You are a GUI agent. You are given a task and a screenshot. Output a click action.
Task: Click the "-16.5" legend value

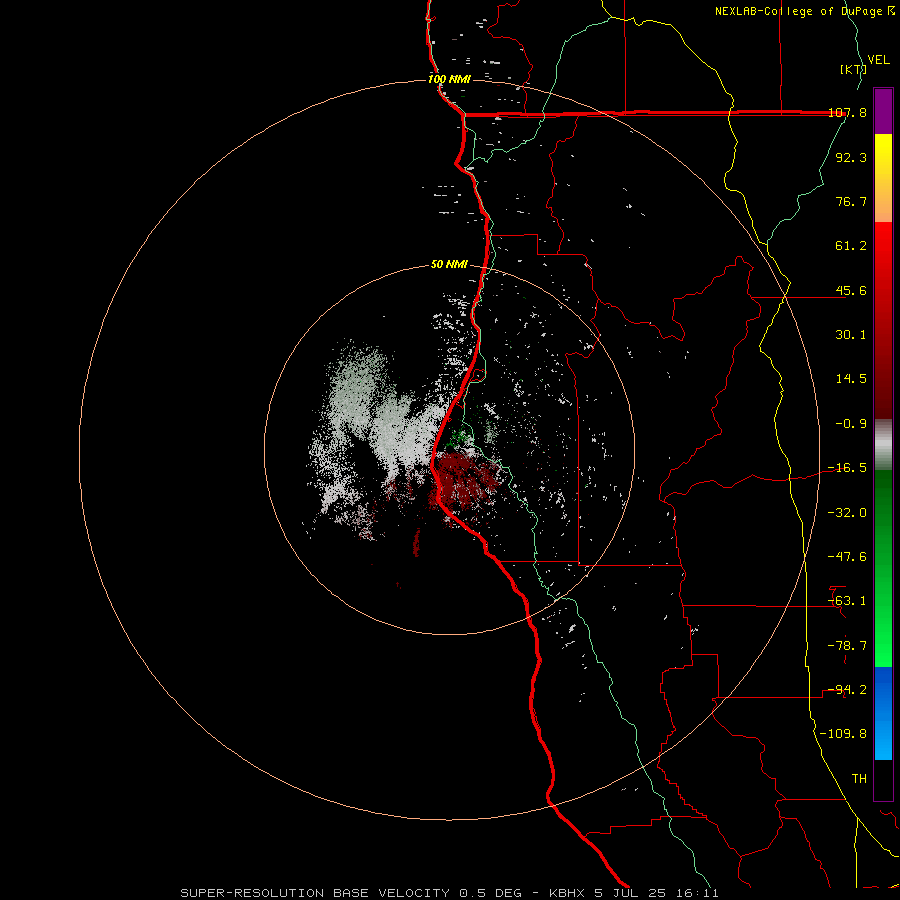click(847, 468)
